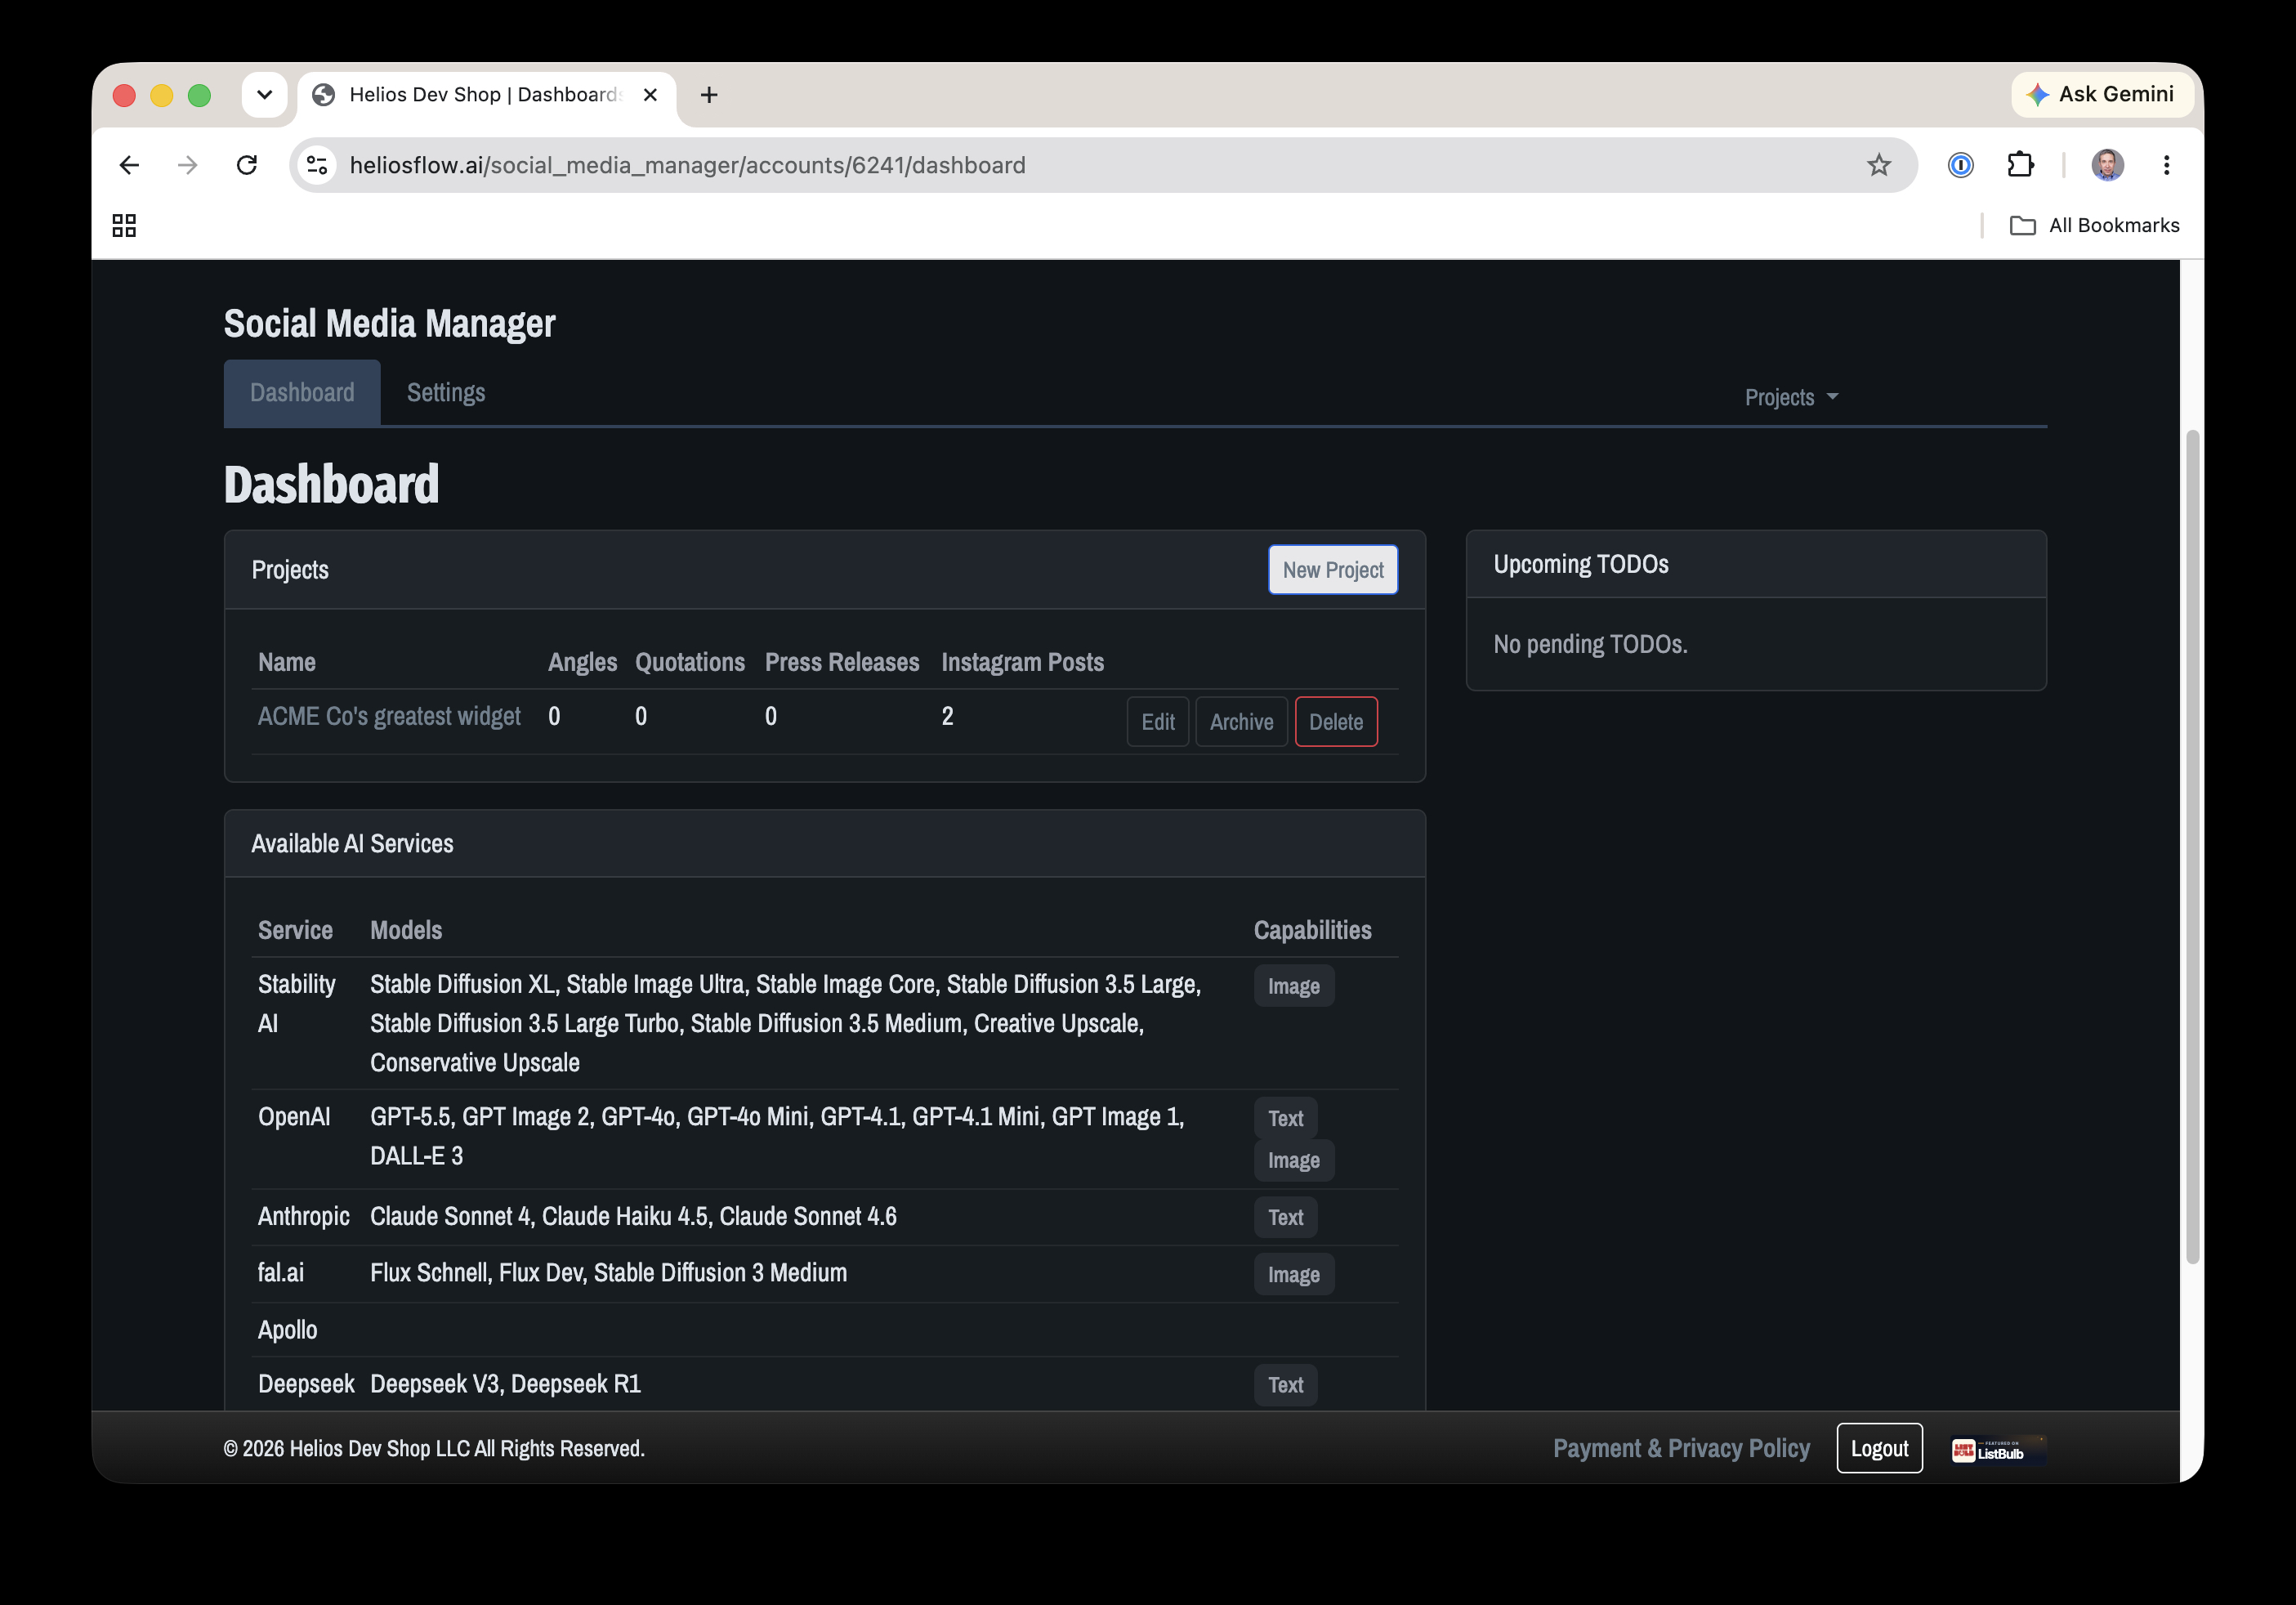Click the Press Releases column header
Viewport: 2296px width, 1605px height.
[x=842, y=662]
